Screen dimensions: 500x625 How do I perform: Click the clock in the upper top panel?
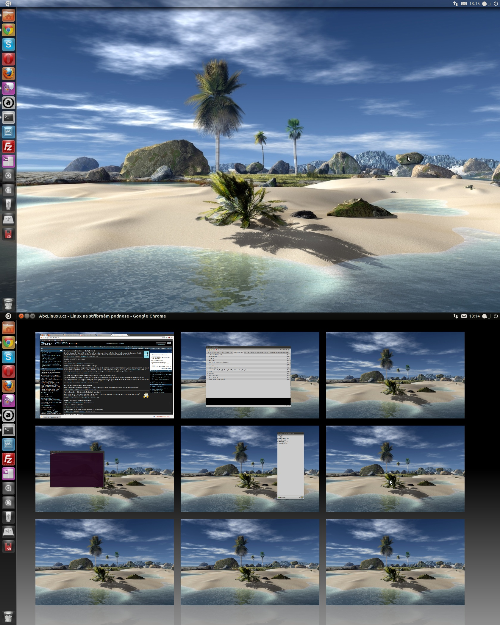pos(474,3)
